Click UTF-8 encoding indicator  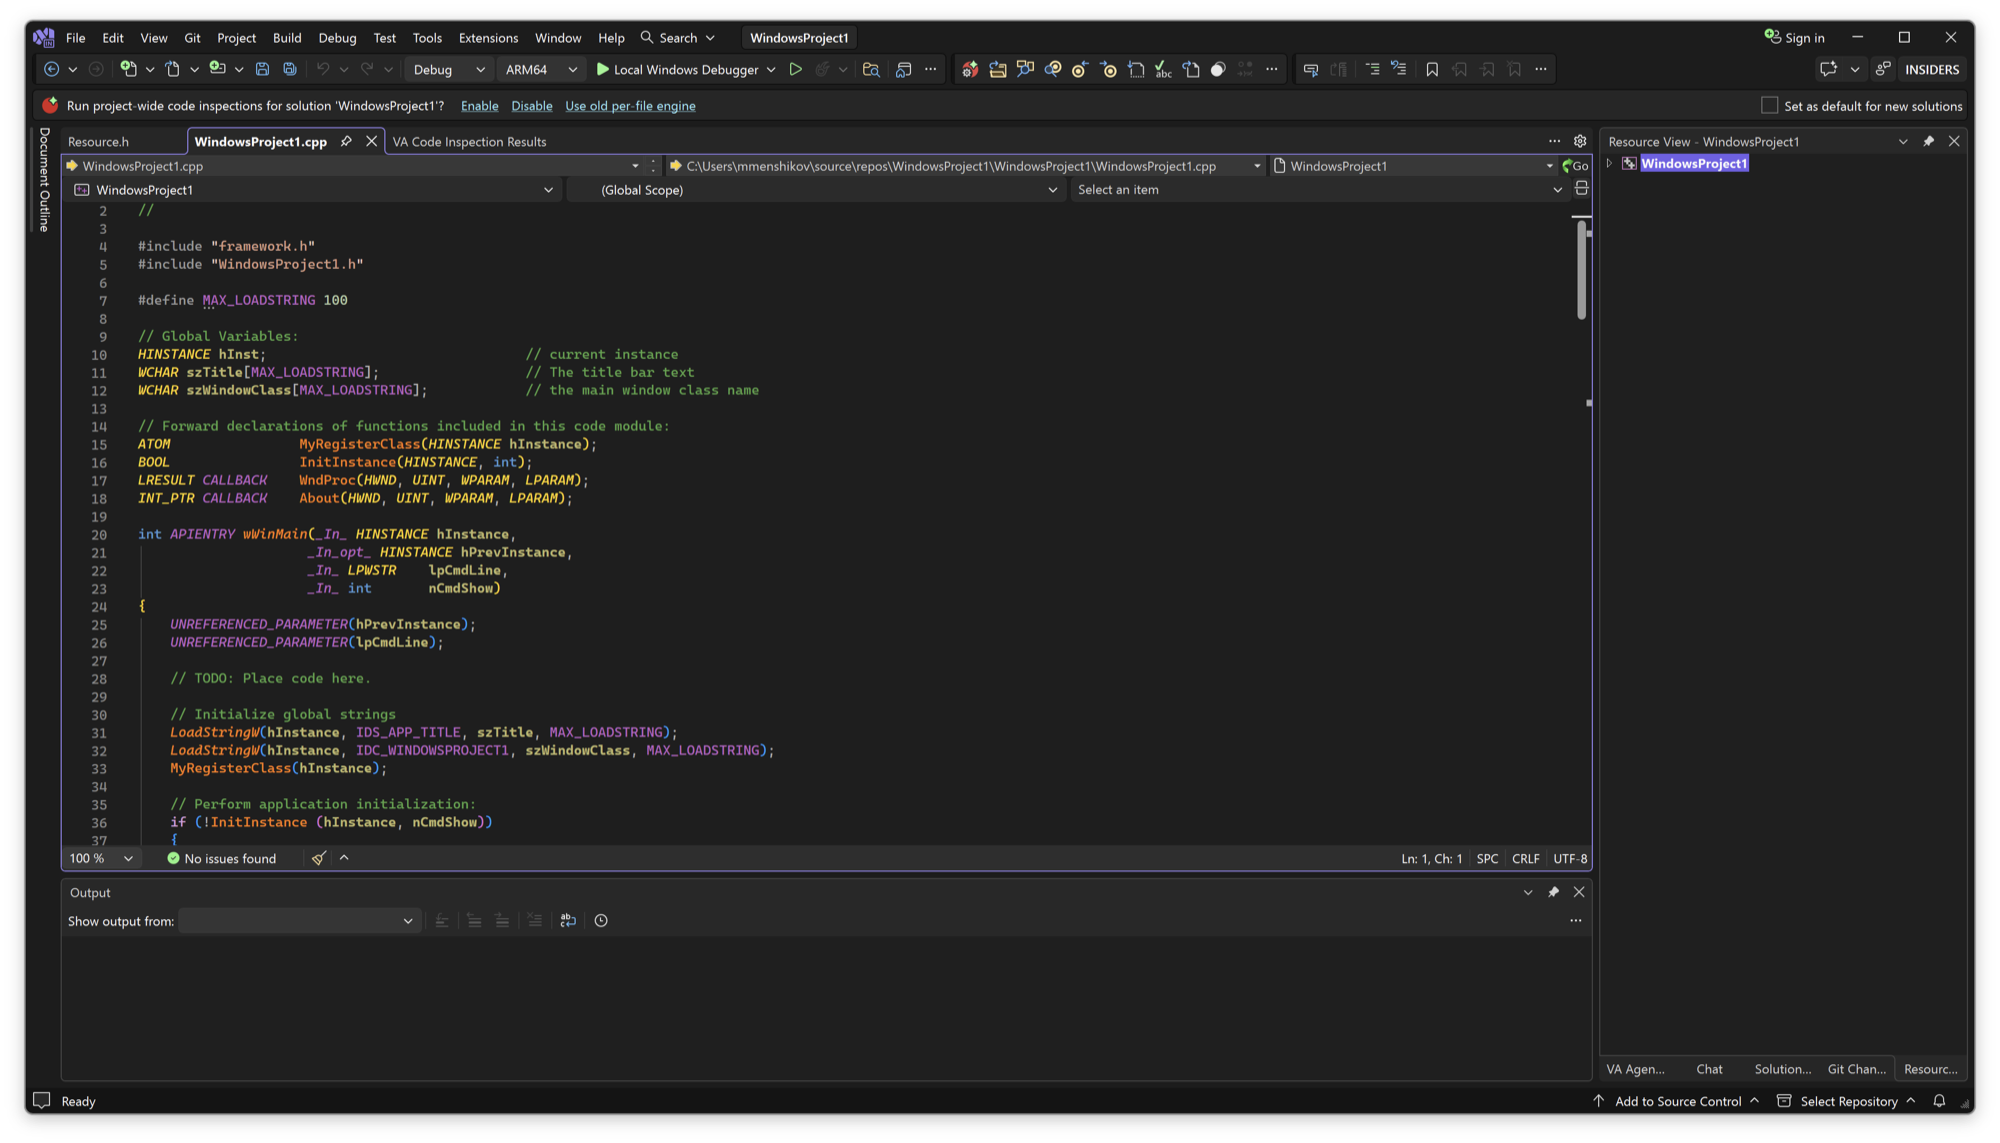click(x=1570, y=858)
